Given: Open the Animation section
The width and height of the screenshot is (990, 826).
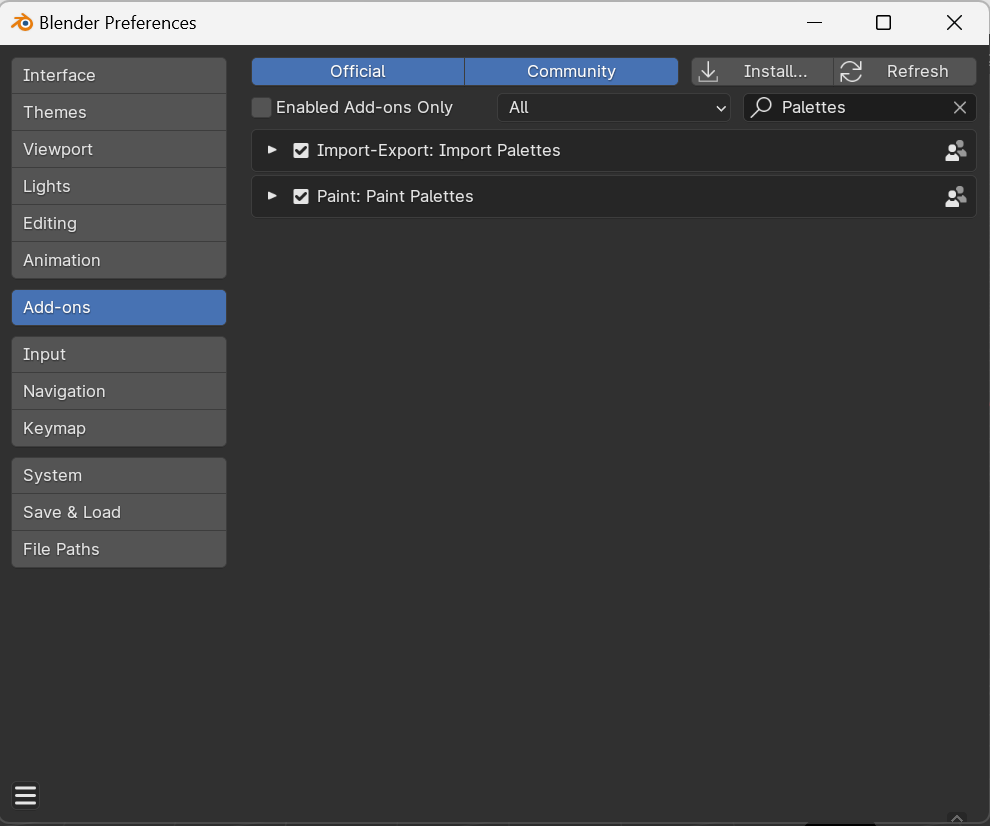Looking at the screenshot, I should pos(119,260).
